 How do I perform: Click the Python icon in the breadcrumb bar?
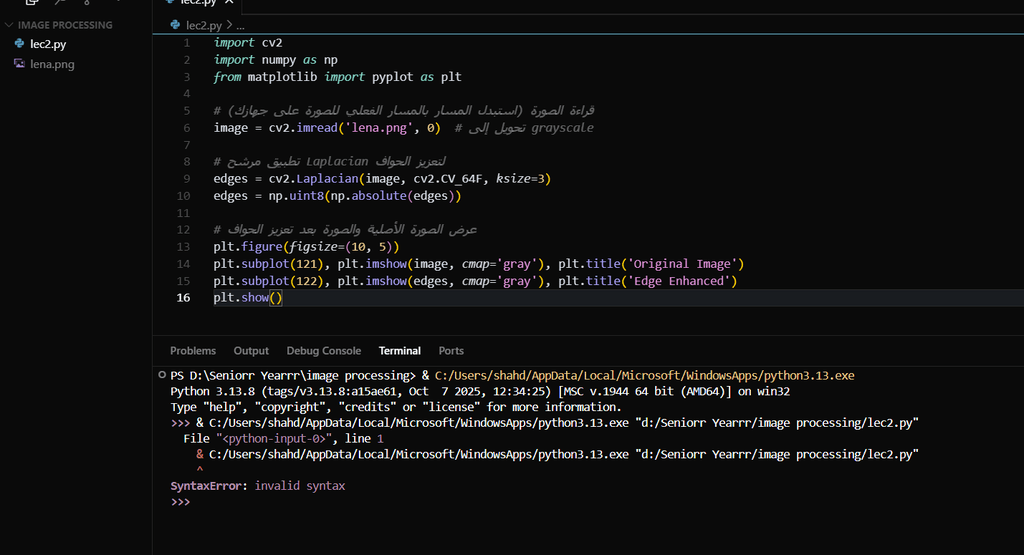176,25
